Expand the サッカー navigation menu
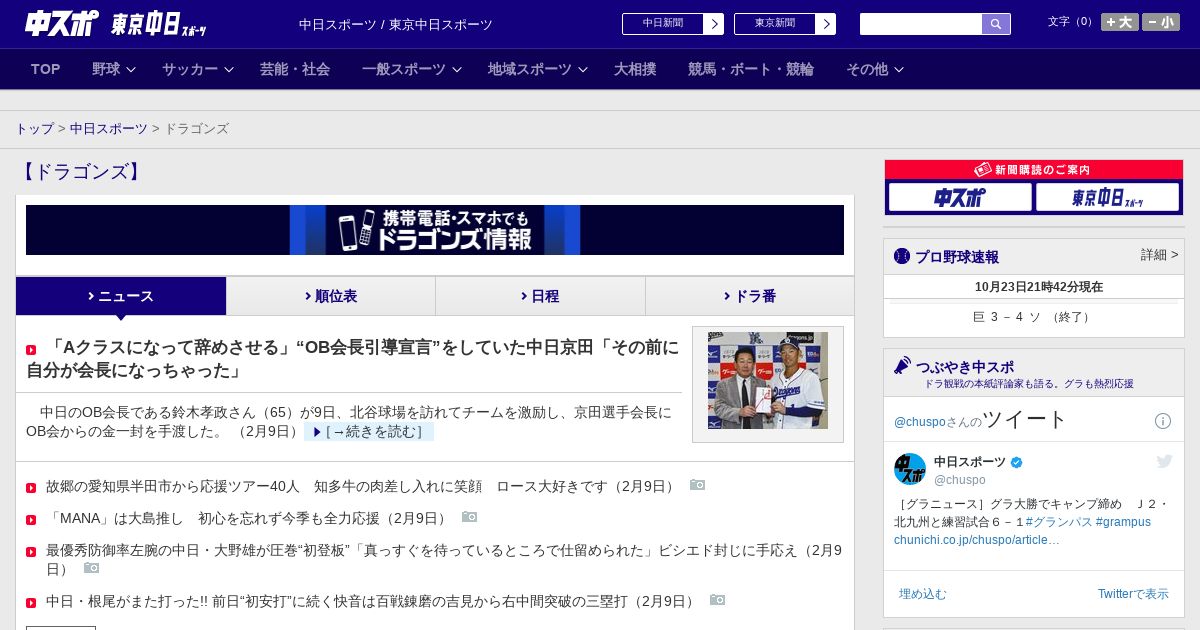Viewport: 1200px width, 630px height. point(198,69)
